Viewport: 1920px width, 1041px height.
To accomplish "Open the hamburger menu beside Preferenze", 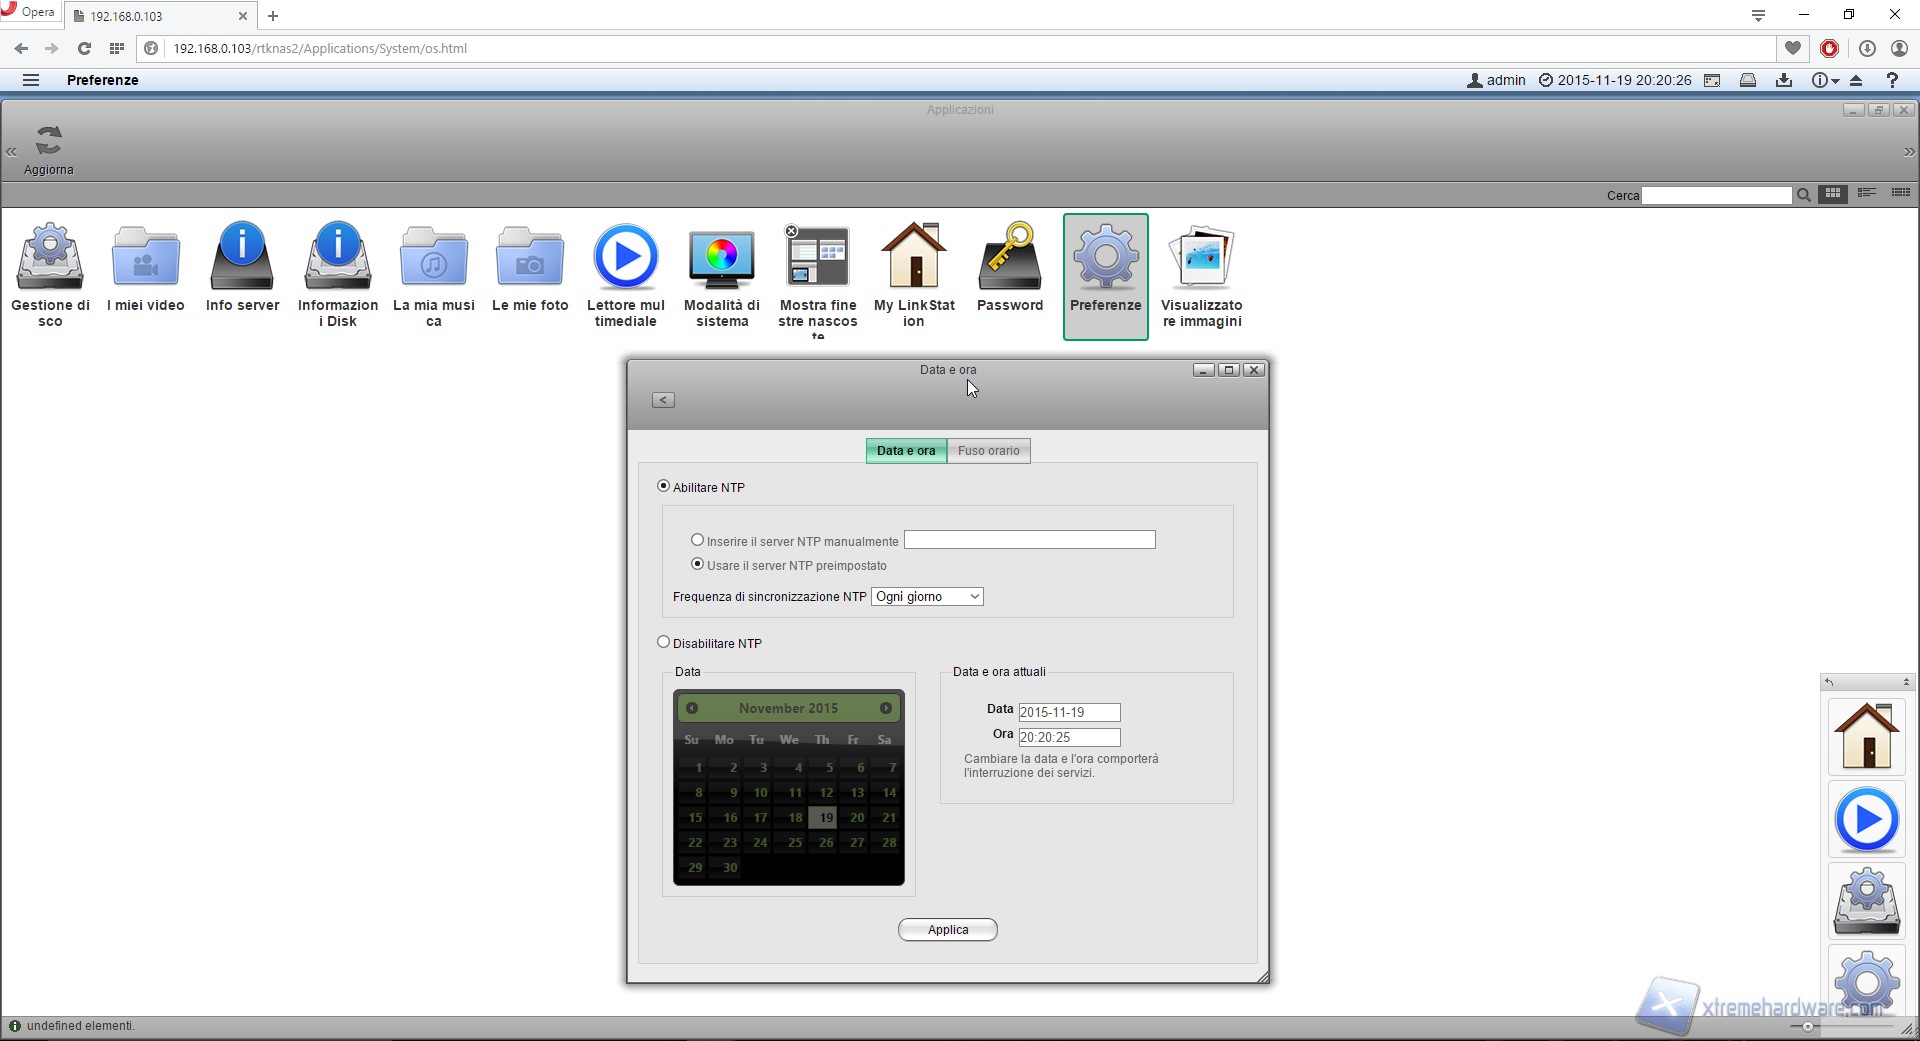I will coord(31,80).
